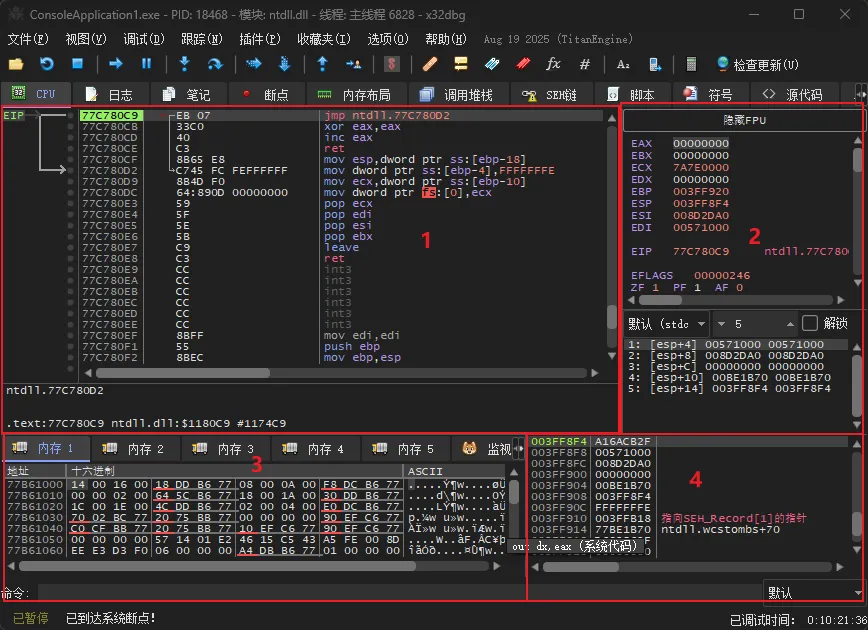This screenshot has width=868, height=630.
Task: Select the 内存 3 dump tab
Action: point(225,448)
